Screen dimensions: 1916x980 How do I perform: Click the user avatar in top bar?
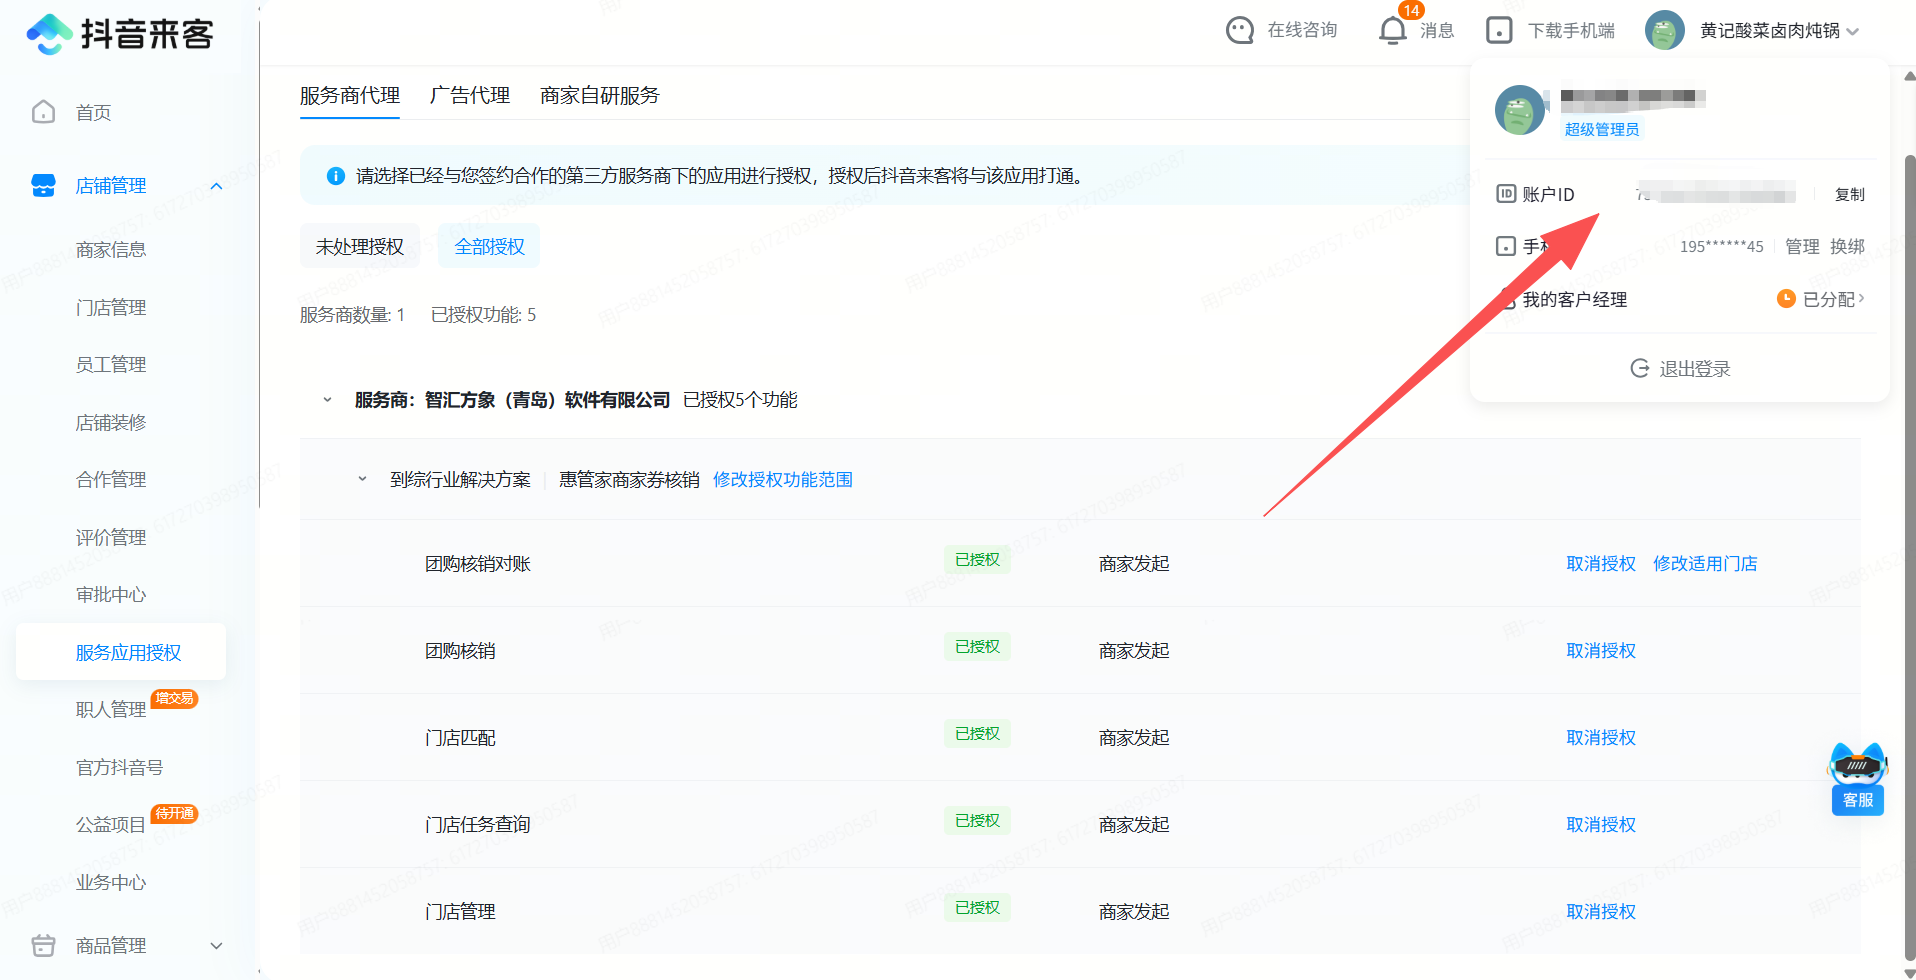coord(1664,31)
